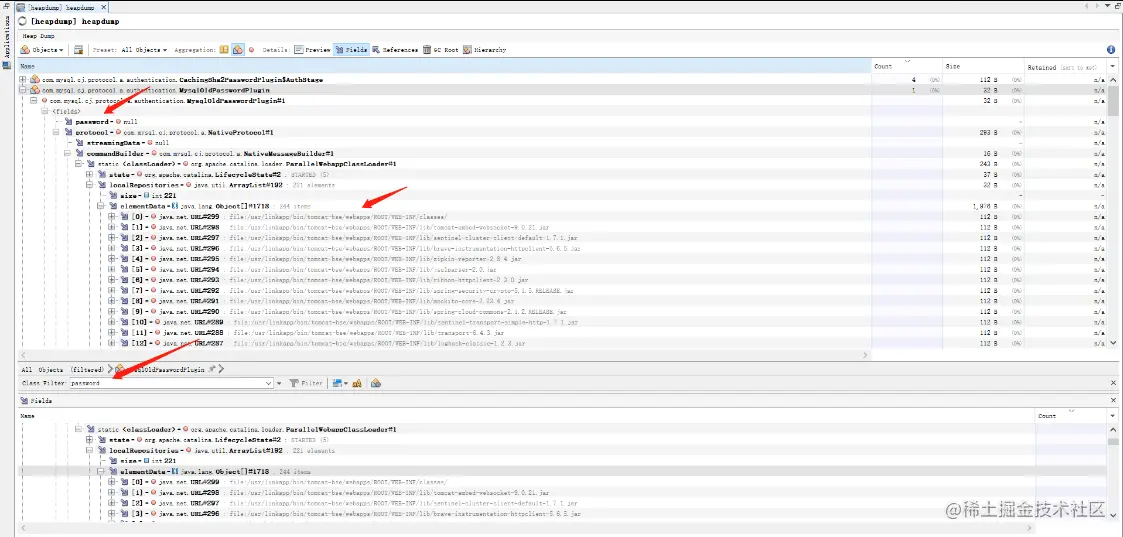Collapse the commandBuilder NativeMessageBuilder#1 field
This screenshot has height=537, width=1123.
[68, 153]
